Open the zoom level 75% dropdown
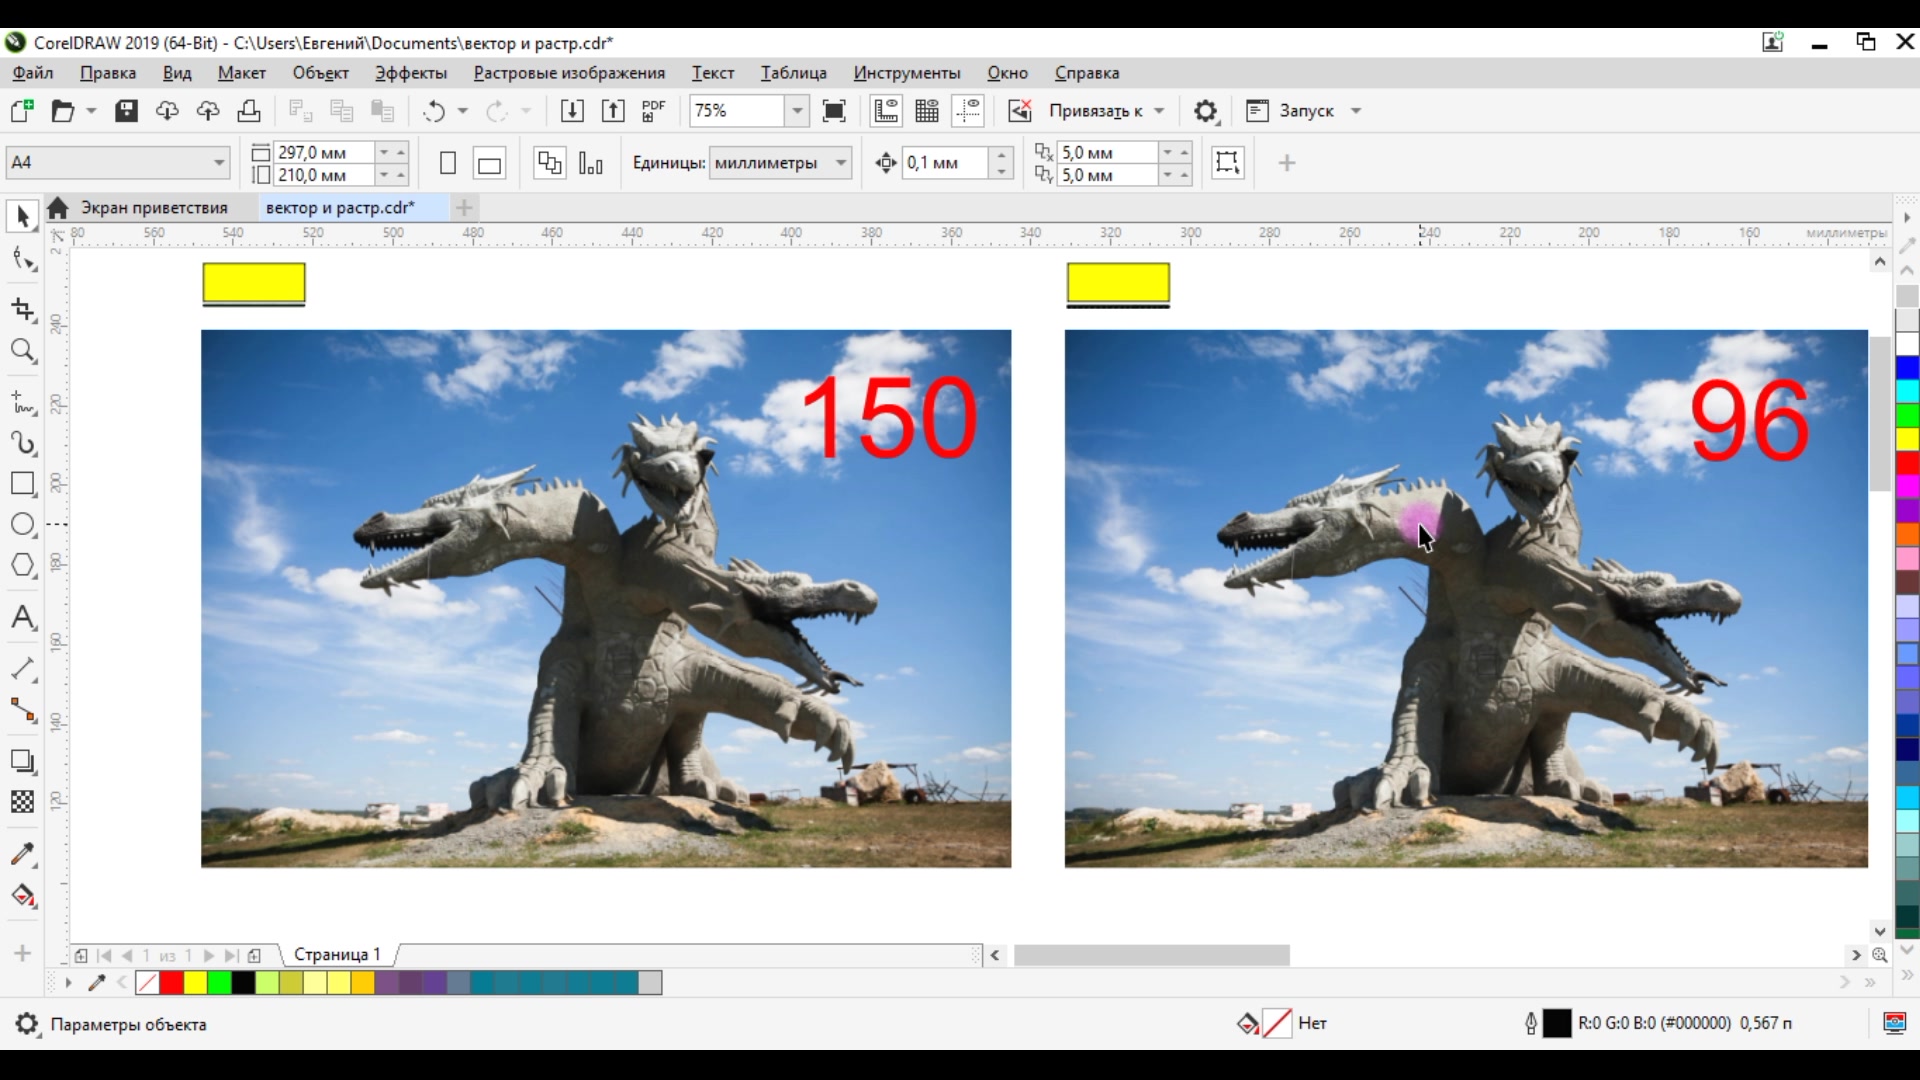The width and height of the screenshot is (1920, 1080). (x=797, y=111)
